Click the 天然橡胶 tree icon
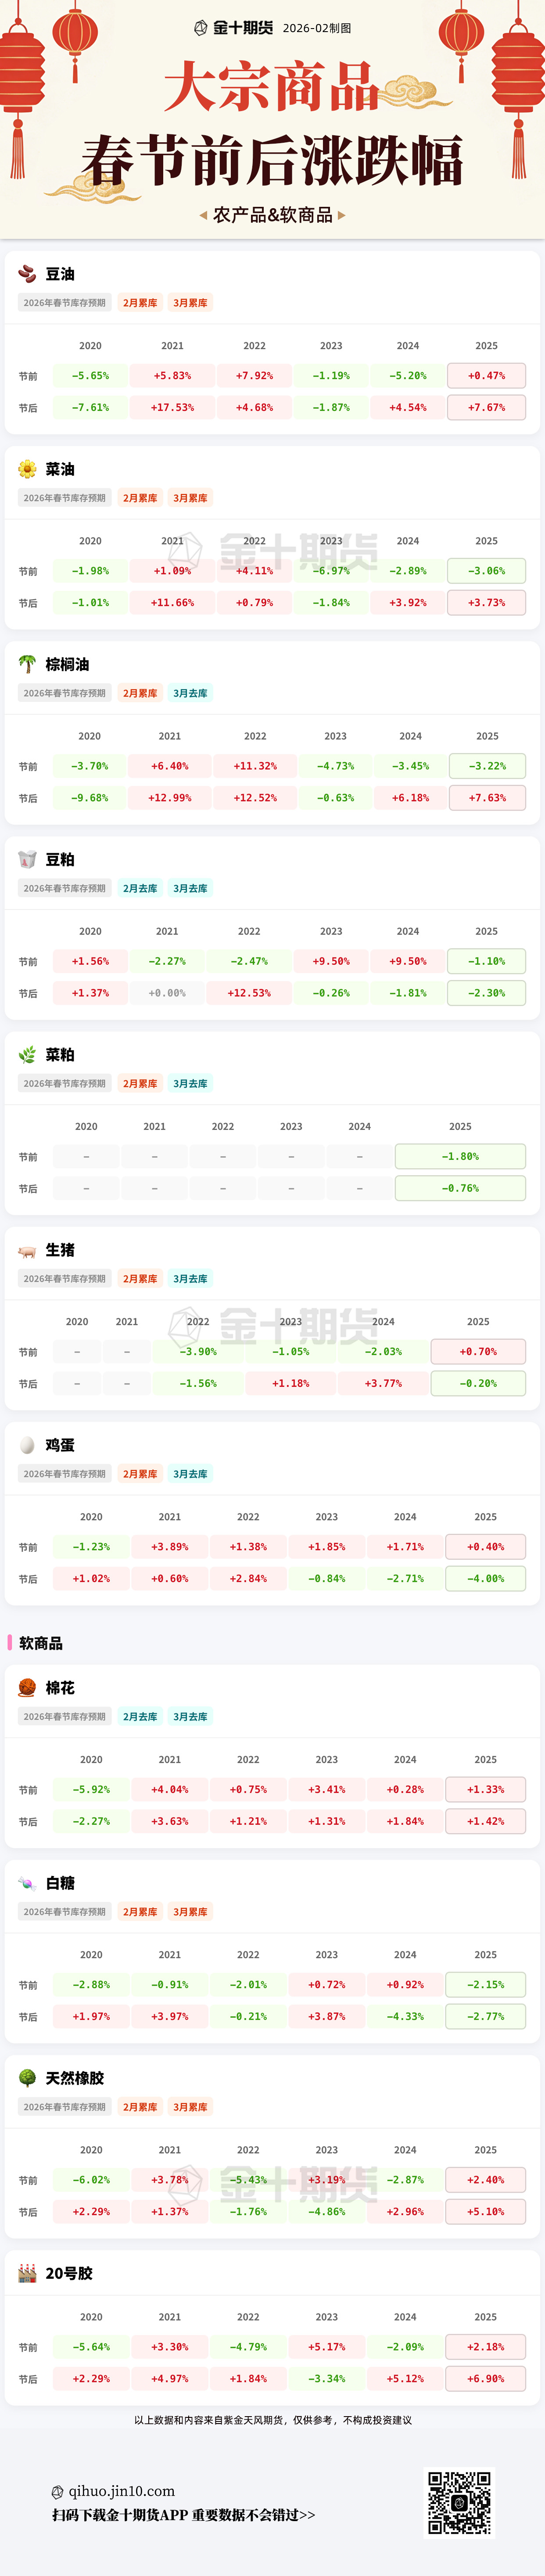 point(27,2077)
